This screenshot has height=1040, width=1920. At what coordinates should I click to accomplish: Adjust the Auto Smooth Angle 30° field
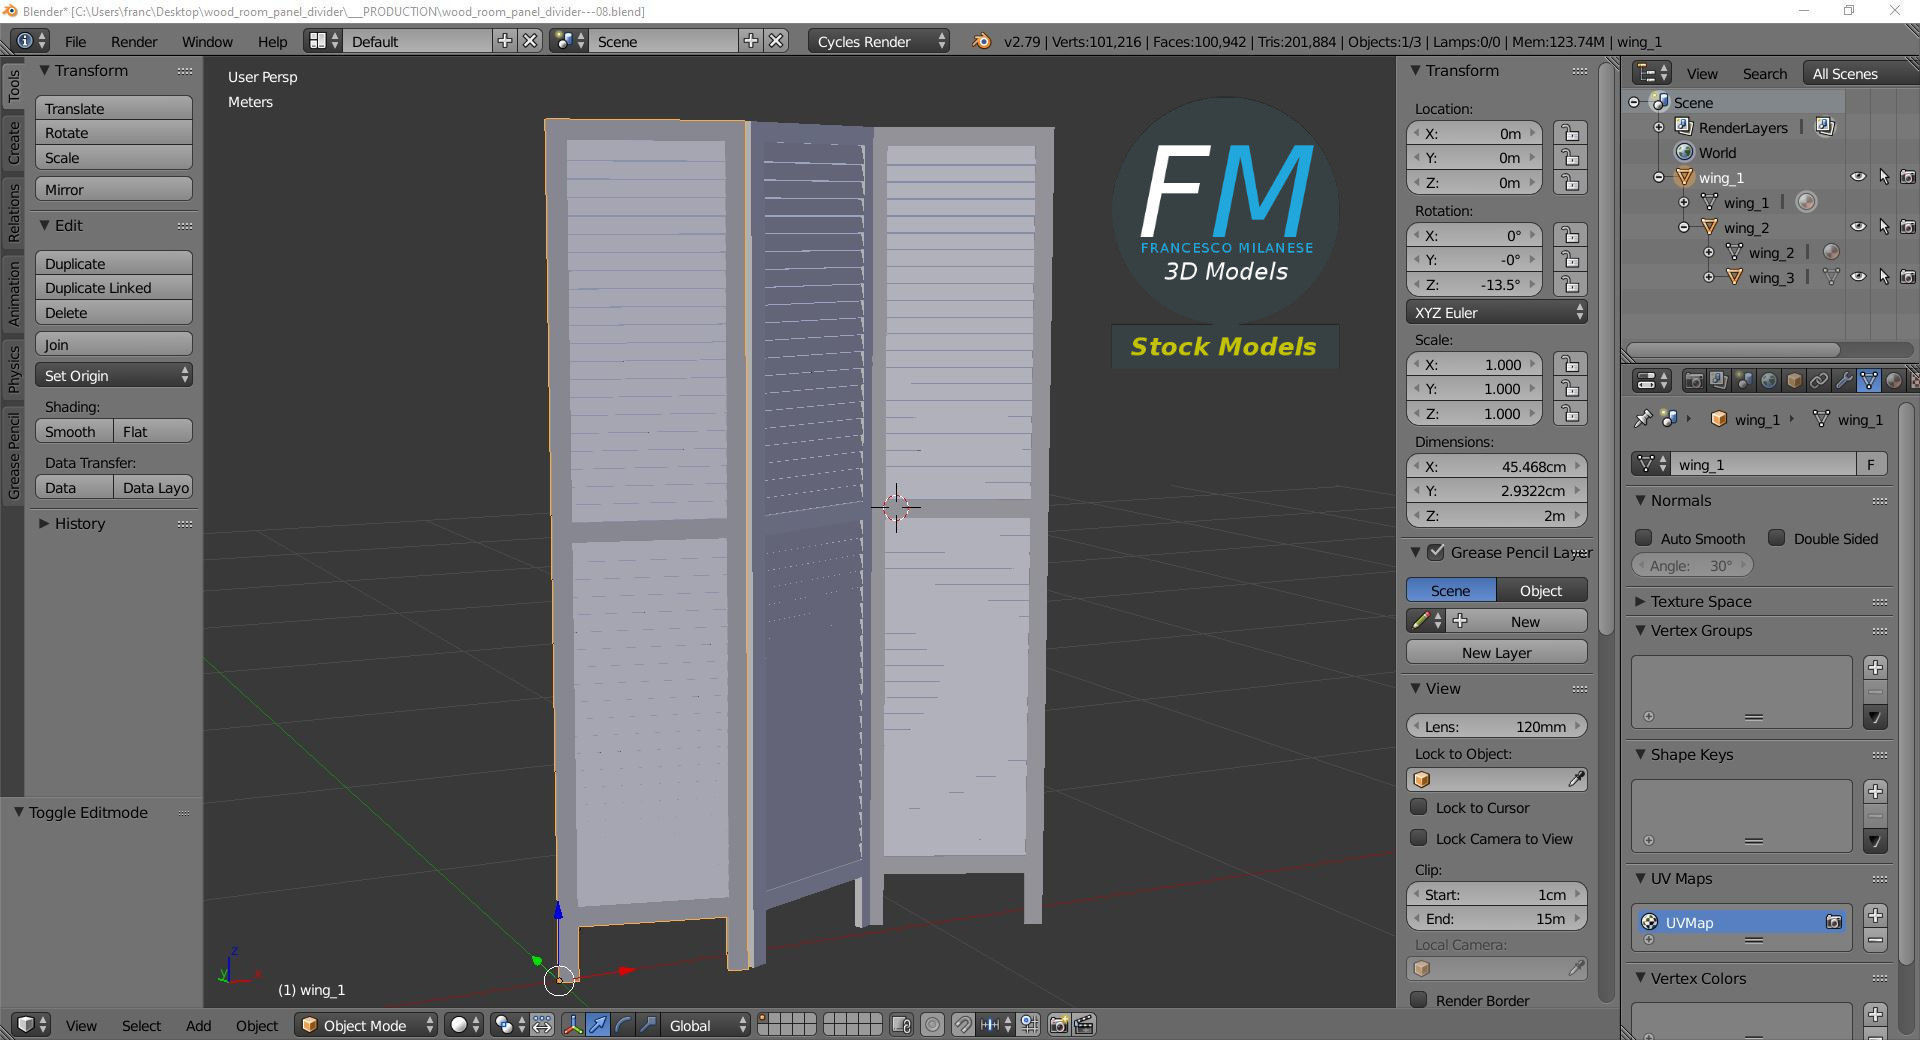[1693, 565]
